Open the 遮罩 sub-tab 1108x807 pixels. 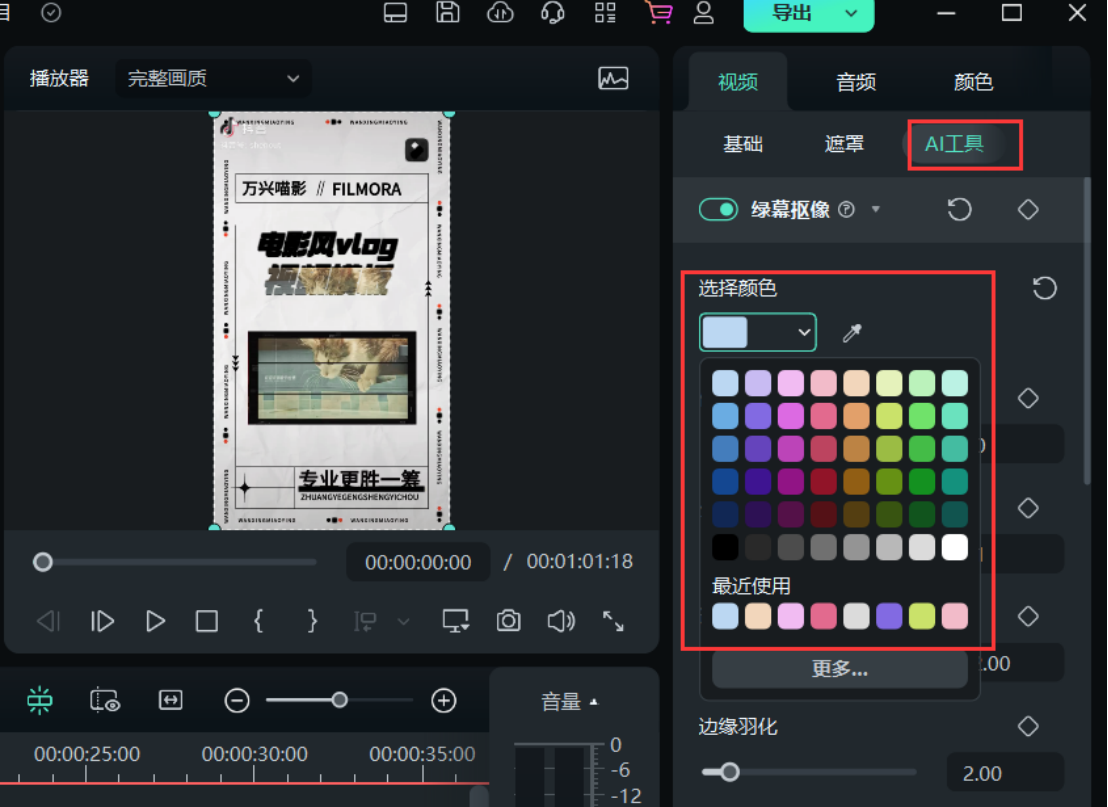tap(844, 144)
